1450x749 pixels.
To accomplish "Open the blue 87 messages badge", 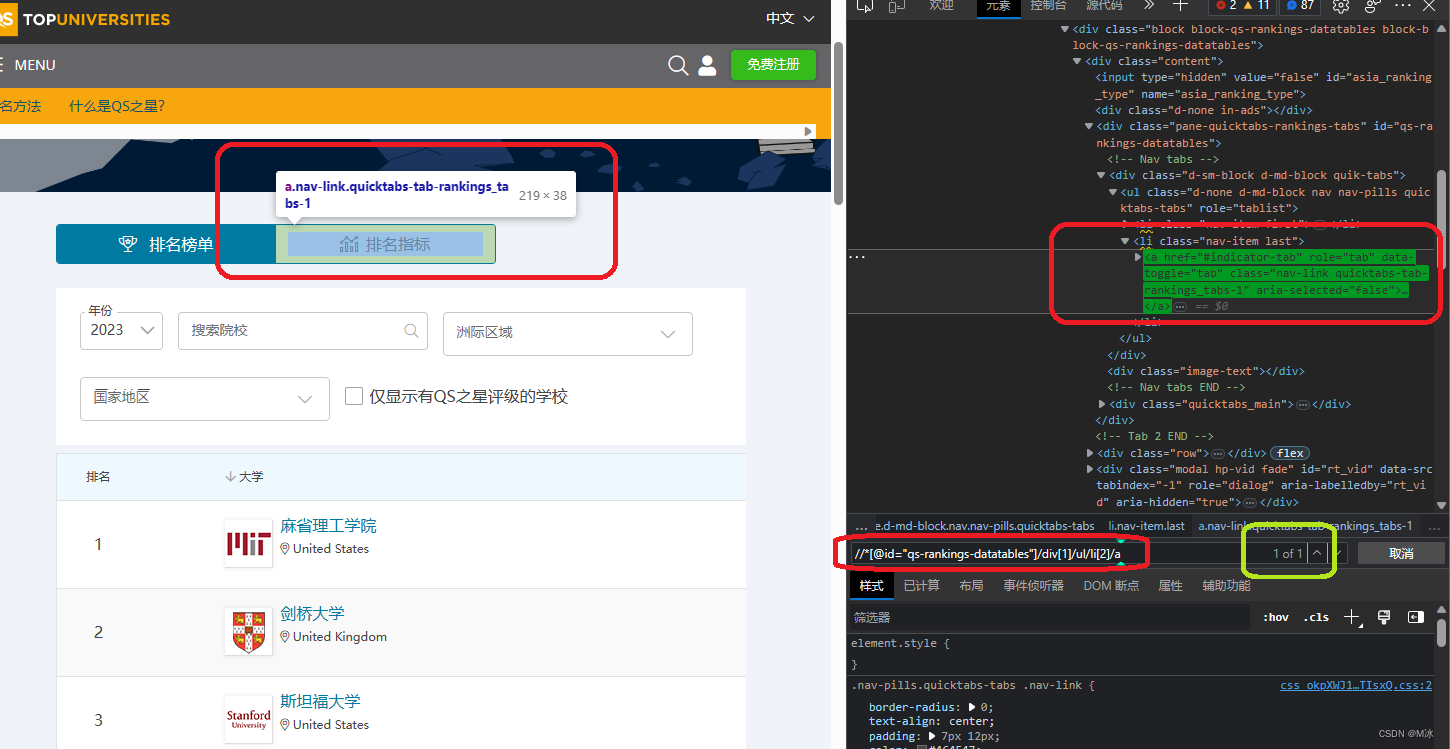I will tap(1300, 5).
